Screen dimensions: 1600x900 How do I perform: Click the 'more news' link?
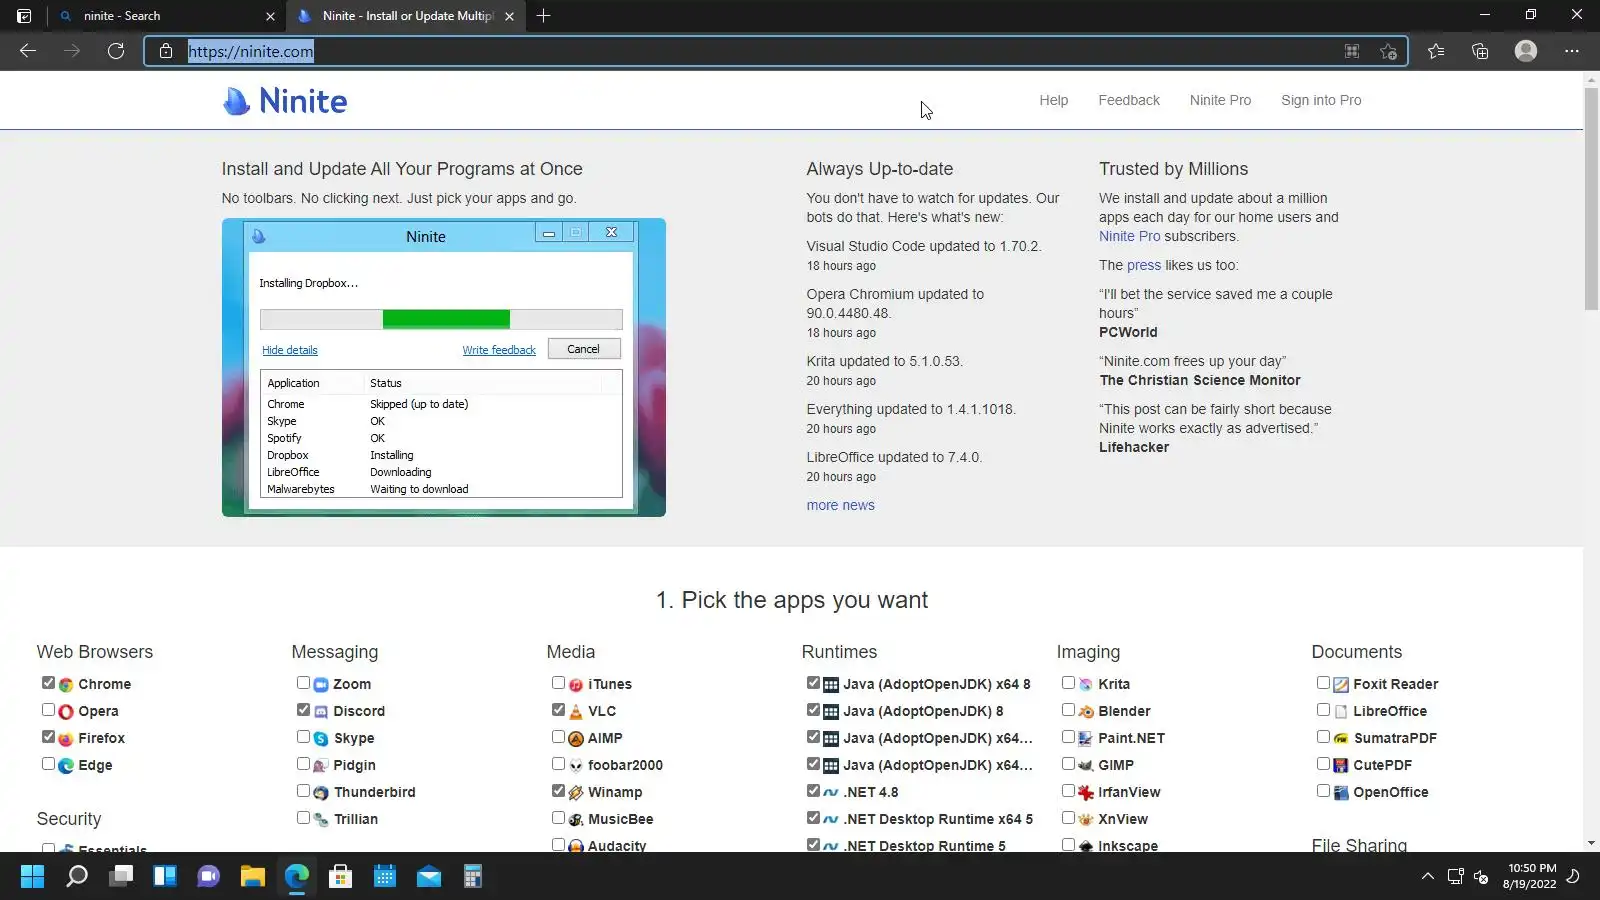(x=841, y=506)
